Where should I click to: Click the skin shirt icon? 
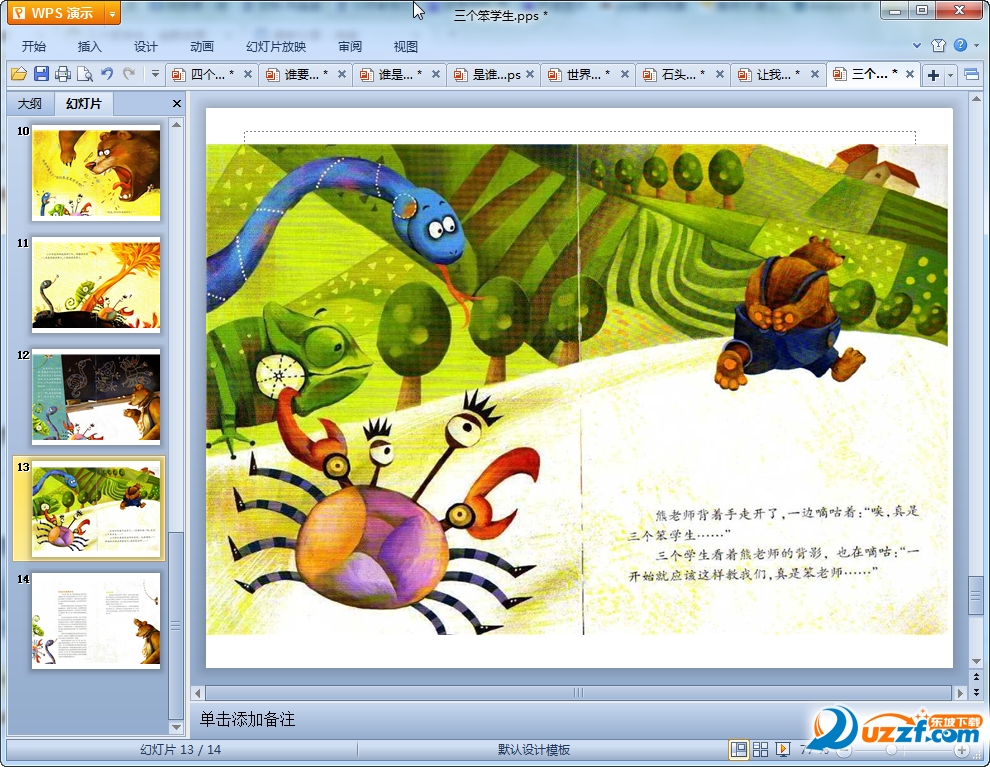click(x=938, y=45)
